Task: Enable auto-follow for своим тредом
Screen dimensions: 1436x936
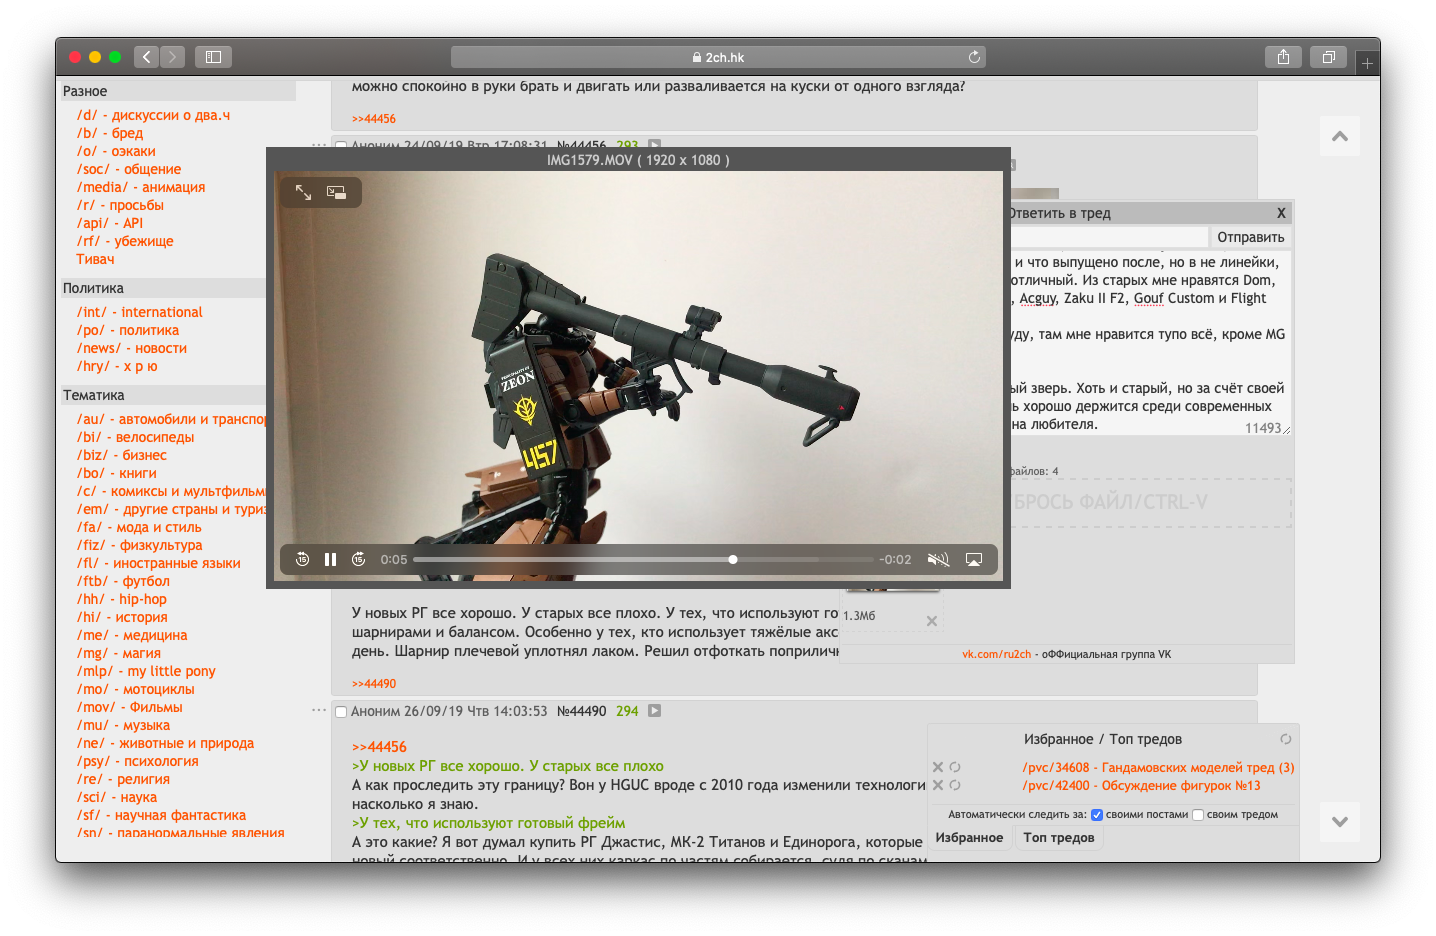Action: coord(1198,815)
